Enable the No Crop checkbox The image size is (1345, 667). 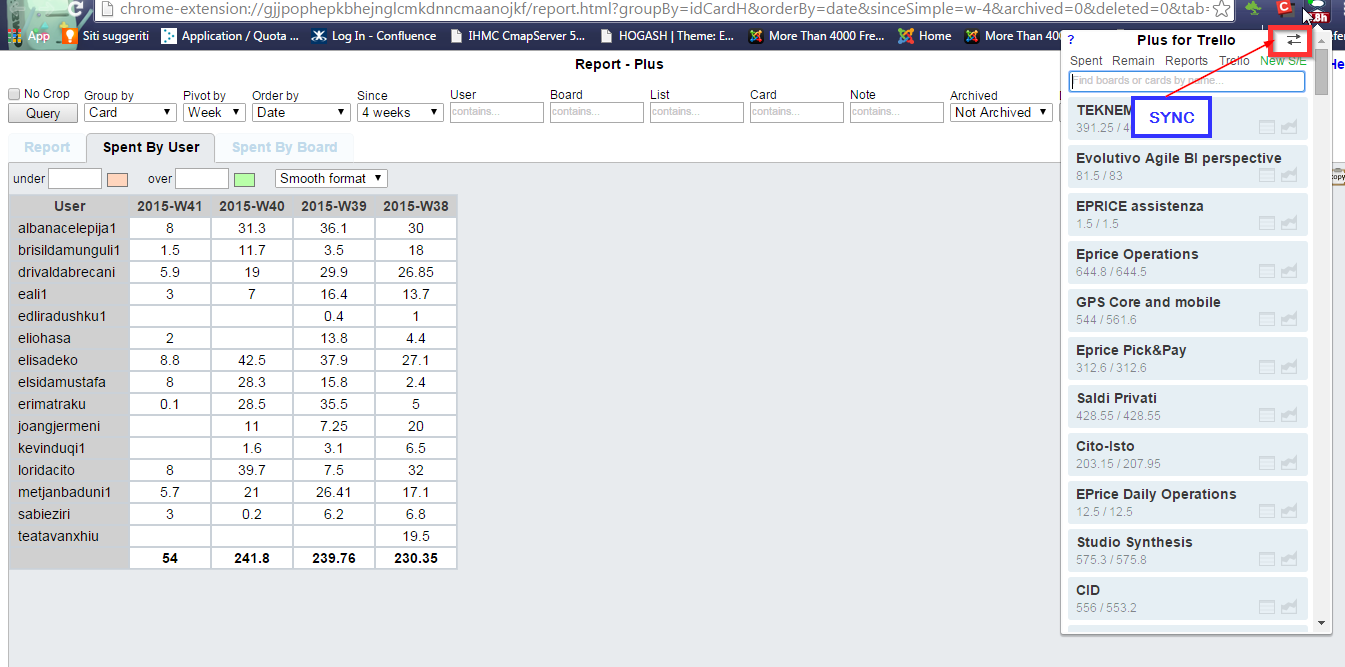click(14, 94)
